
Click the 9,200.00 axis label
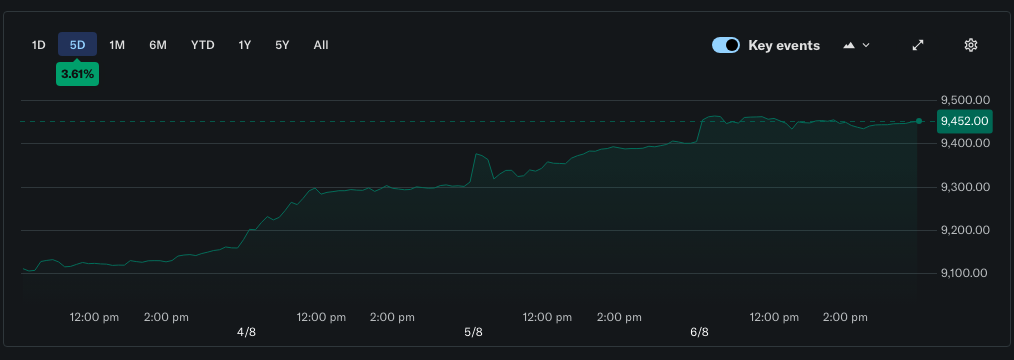pos(964,230)
